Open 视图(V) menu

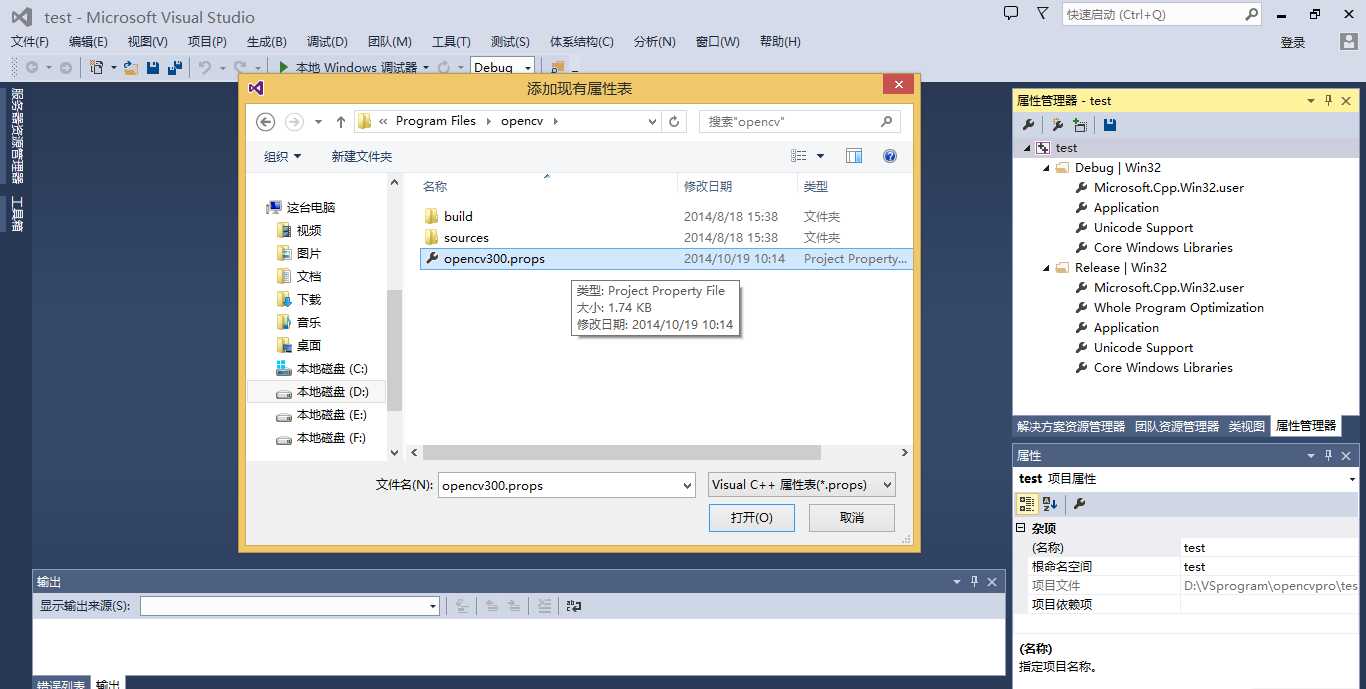(x=147, y=42)
